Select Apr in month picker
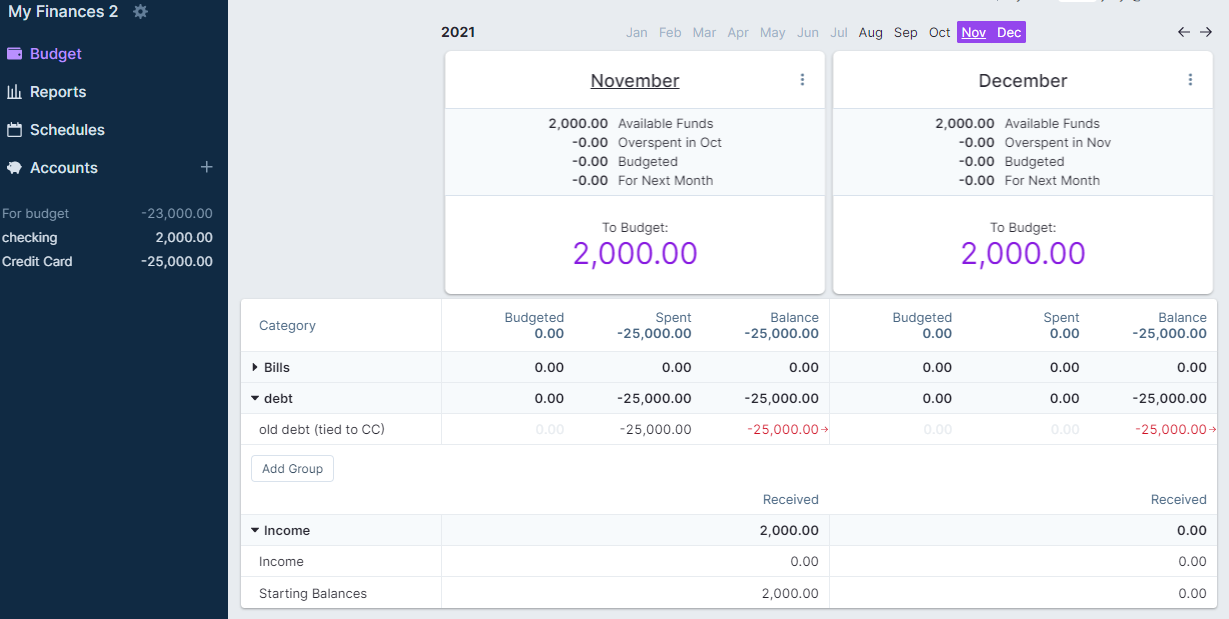Viewport: 1229px width, 619px height. 738,33
